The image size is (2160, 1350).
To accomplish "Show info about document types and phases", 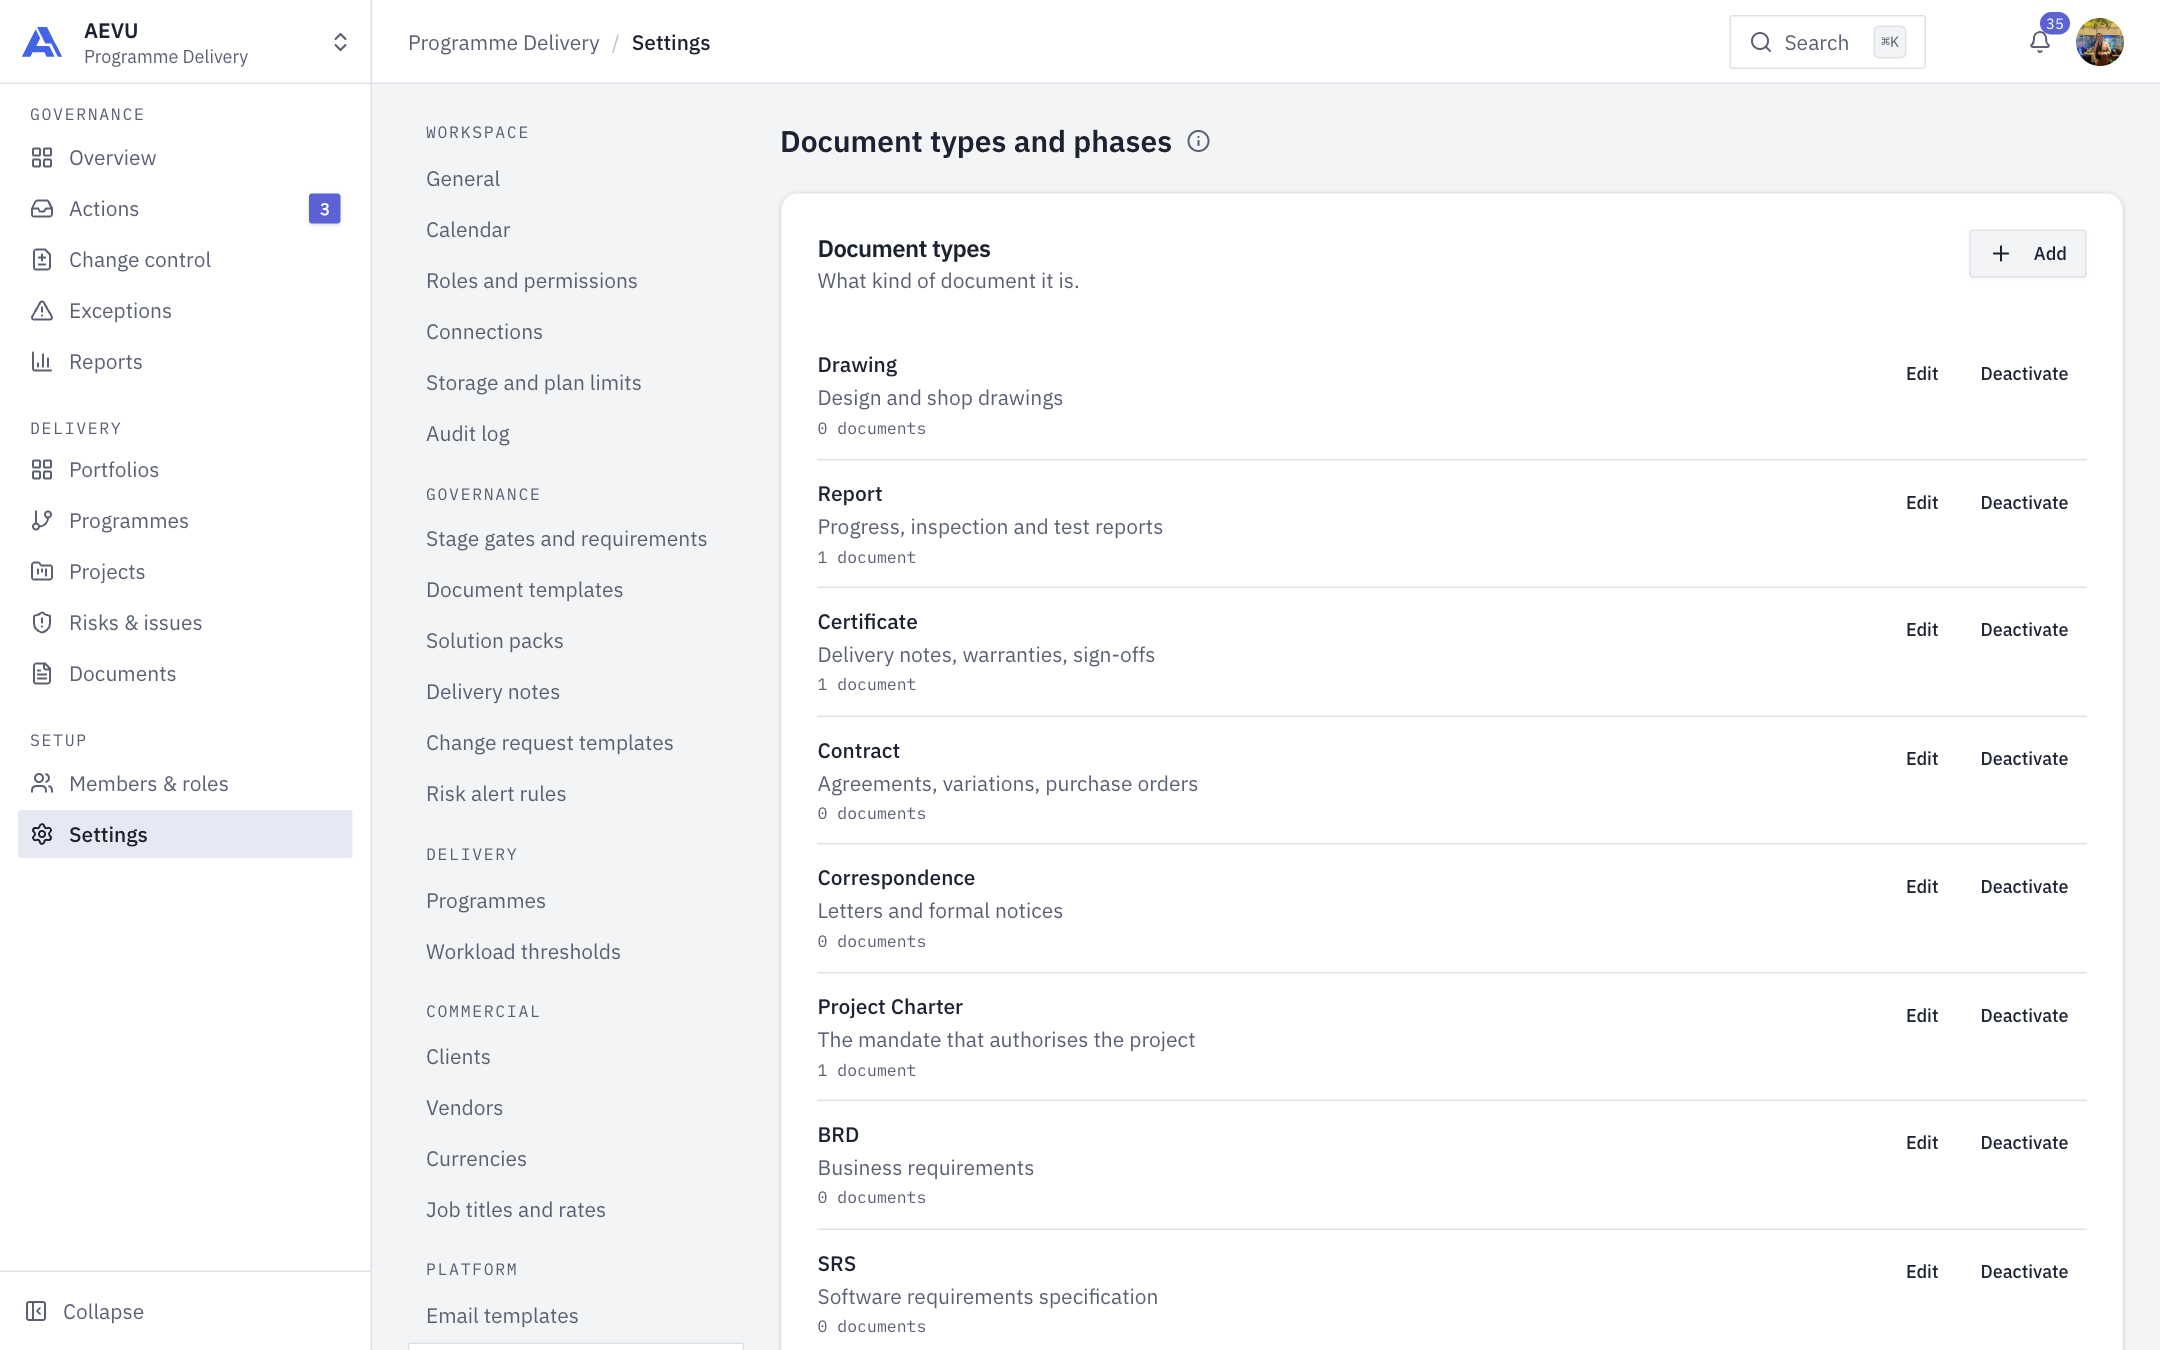I will [1198, 142].
